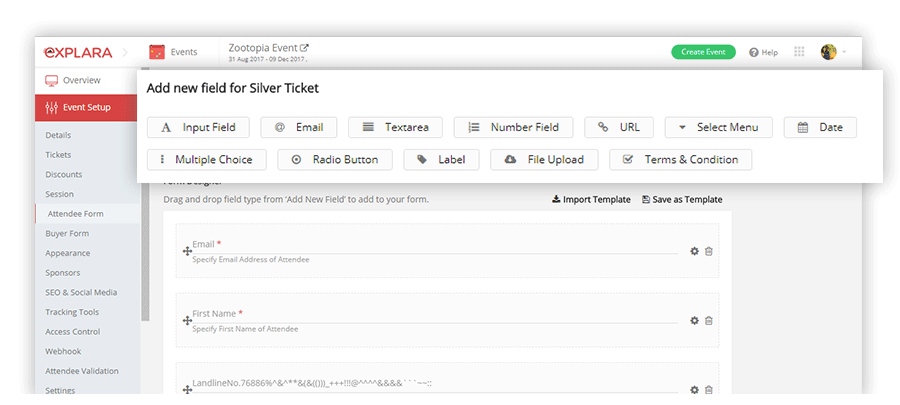This screenshot has width=900, height=405.
Task: Select Attendee Form sidebar item
Action: coord(87,214)
